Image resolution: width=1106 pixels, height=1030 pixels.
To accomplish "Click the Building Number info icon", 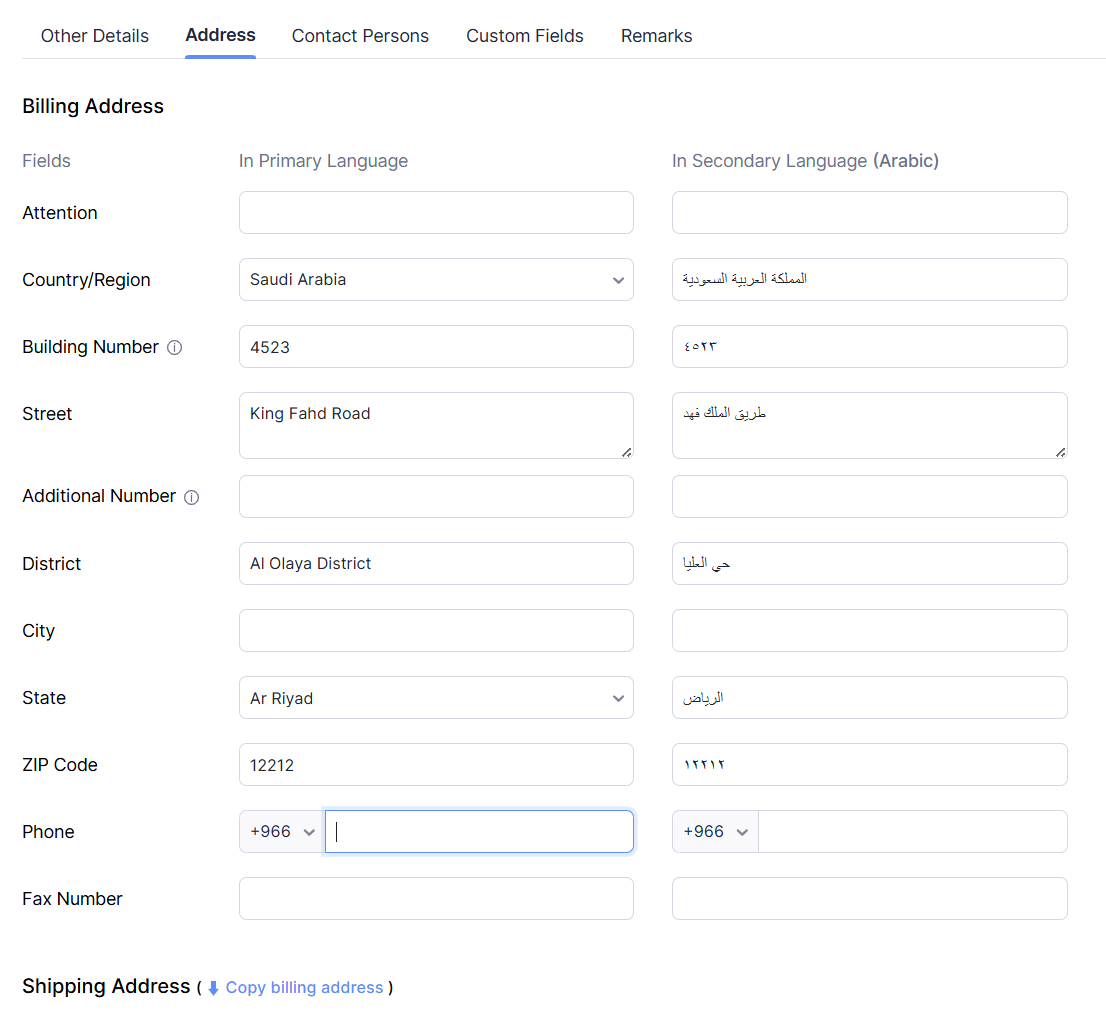I will pyautogui.click(x=174, y=348).
